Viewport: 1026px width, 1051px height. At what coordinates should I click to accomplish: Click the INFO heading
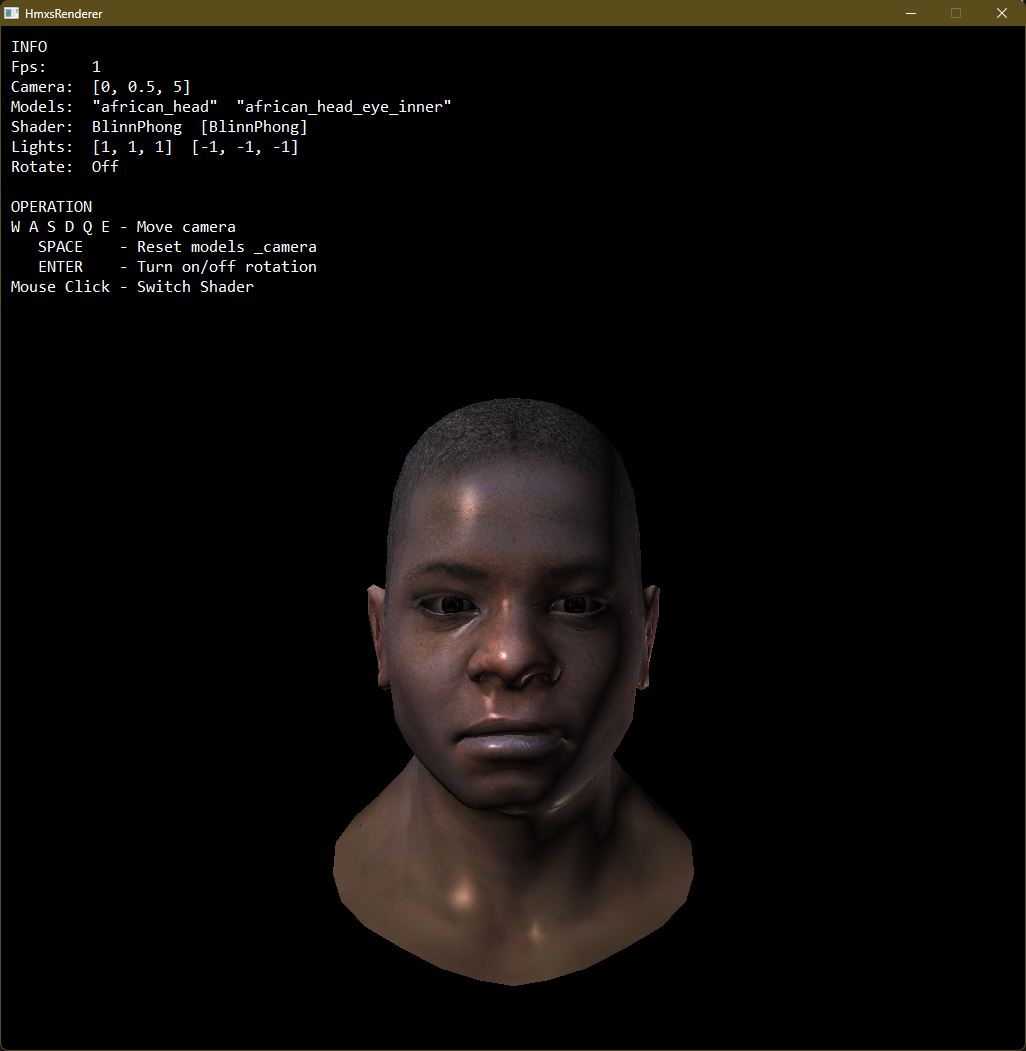click(29, 47)
